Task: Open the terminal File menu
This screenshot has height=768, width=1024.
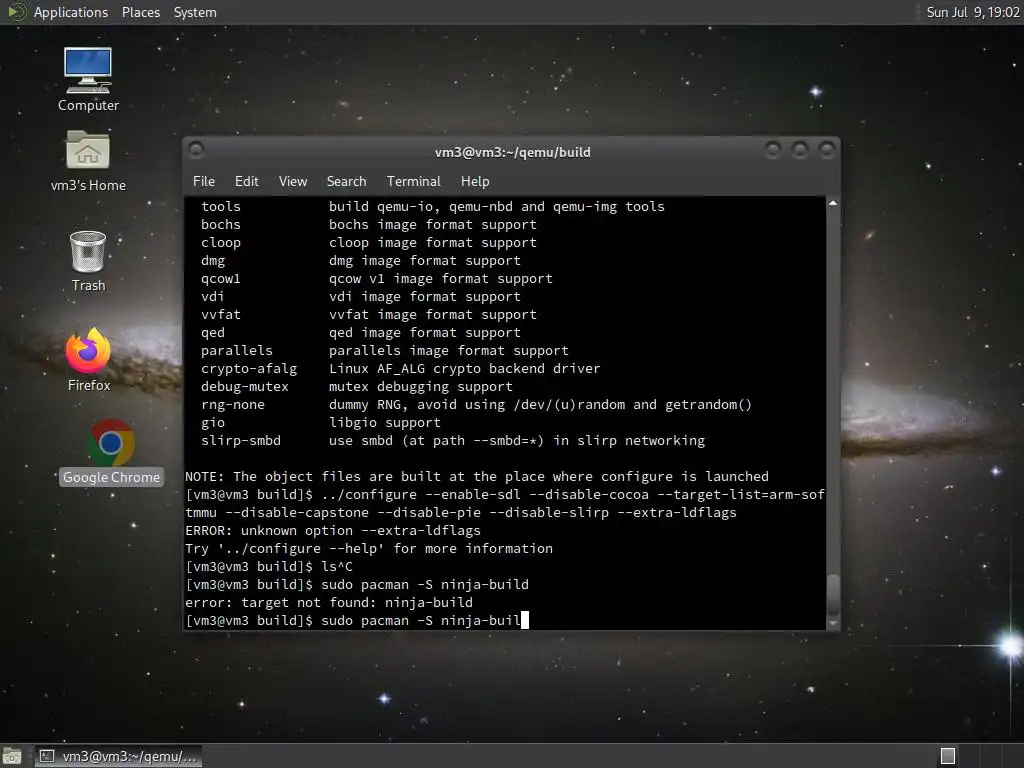Action: click(x=204, y=182)
